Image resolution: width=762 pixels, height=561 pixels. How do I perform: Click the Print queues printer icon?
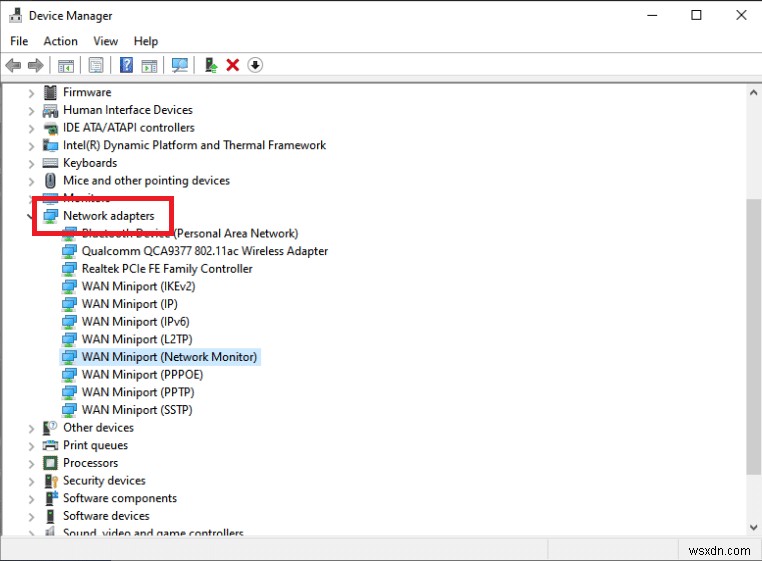tap(50, 445)
